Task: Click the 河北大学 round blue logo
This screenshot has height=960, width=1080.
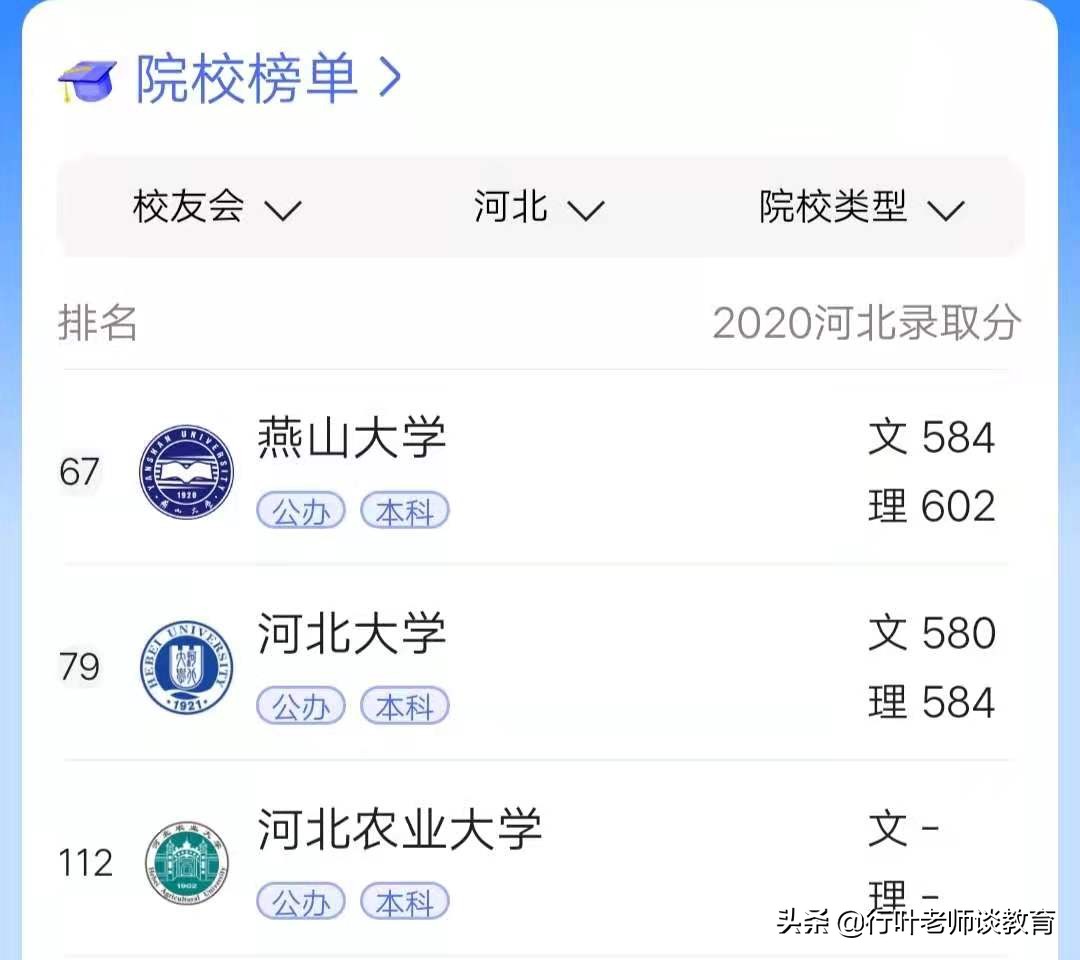Action: pyautogui.click(x=185, y=665)
